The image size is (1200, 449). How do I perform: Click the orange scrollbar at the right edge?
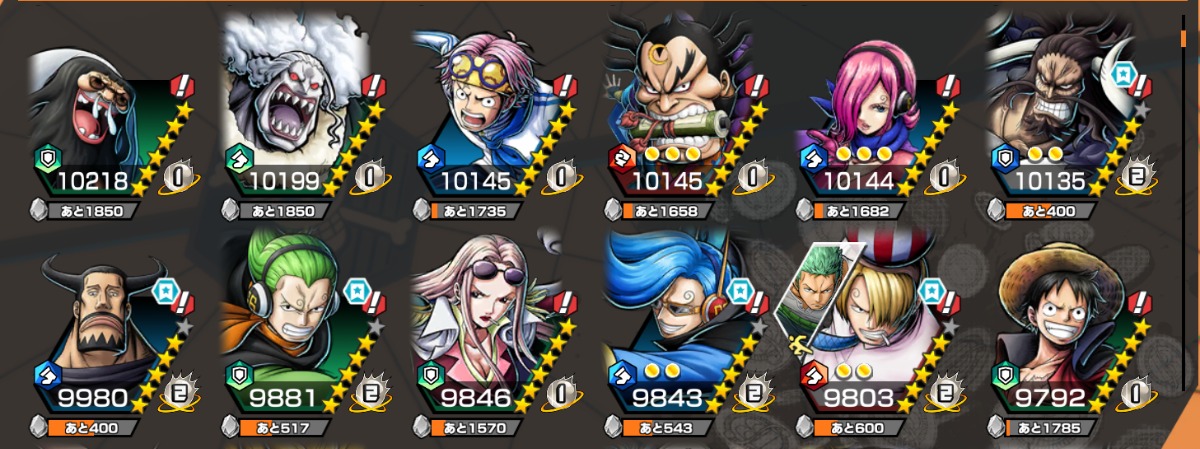pos(1183,40)
